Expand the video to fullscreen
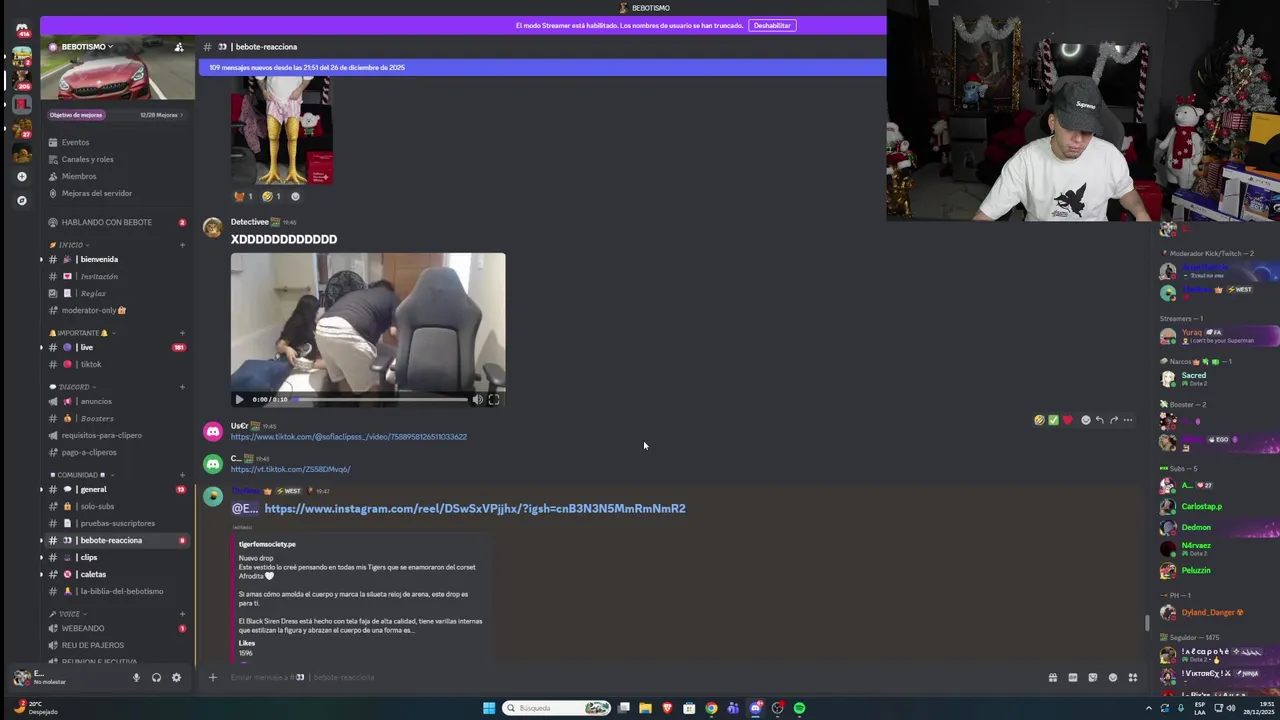The height and width of the screenshot is (720, 1280). tap(493, 399)
